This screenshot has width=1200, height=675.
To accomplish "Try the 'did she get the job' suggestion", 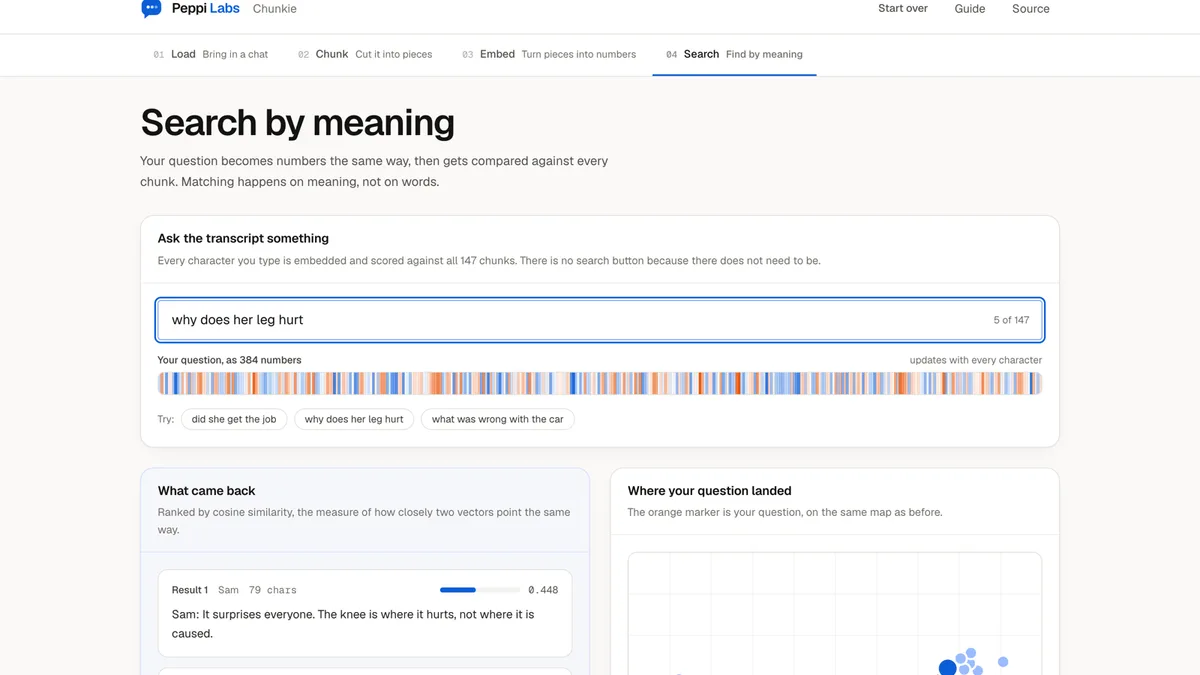I will (234, 419).
